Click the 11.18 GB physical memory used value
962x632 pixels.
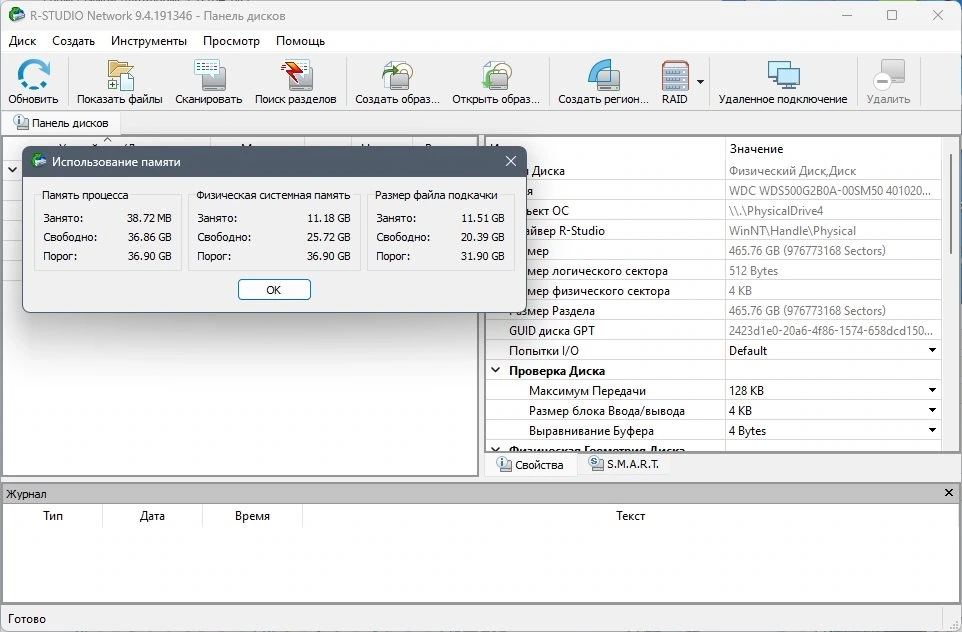click(329, 218)
